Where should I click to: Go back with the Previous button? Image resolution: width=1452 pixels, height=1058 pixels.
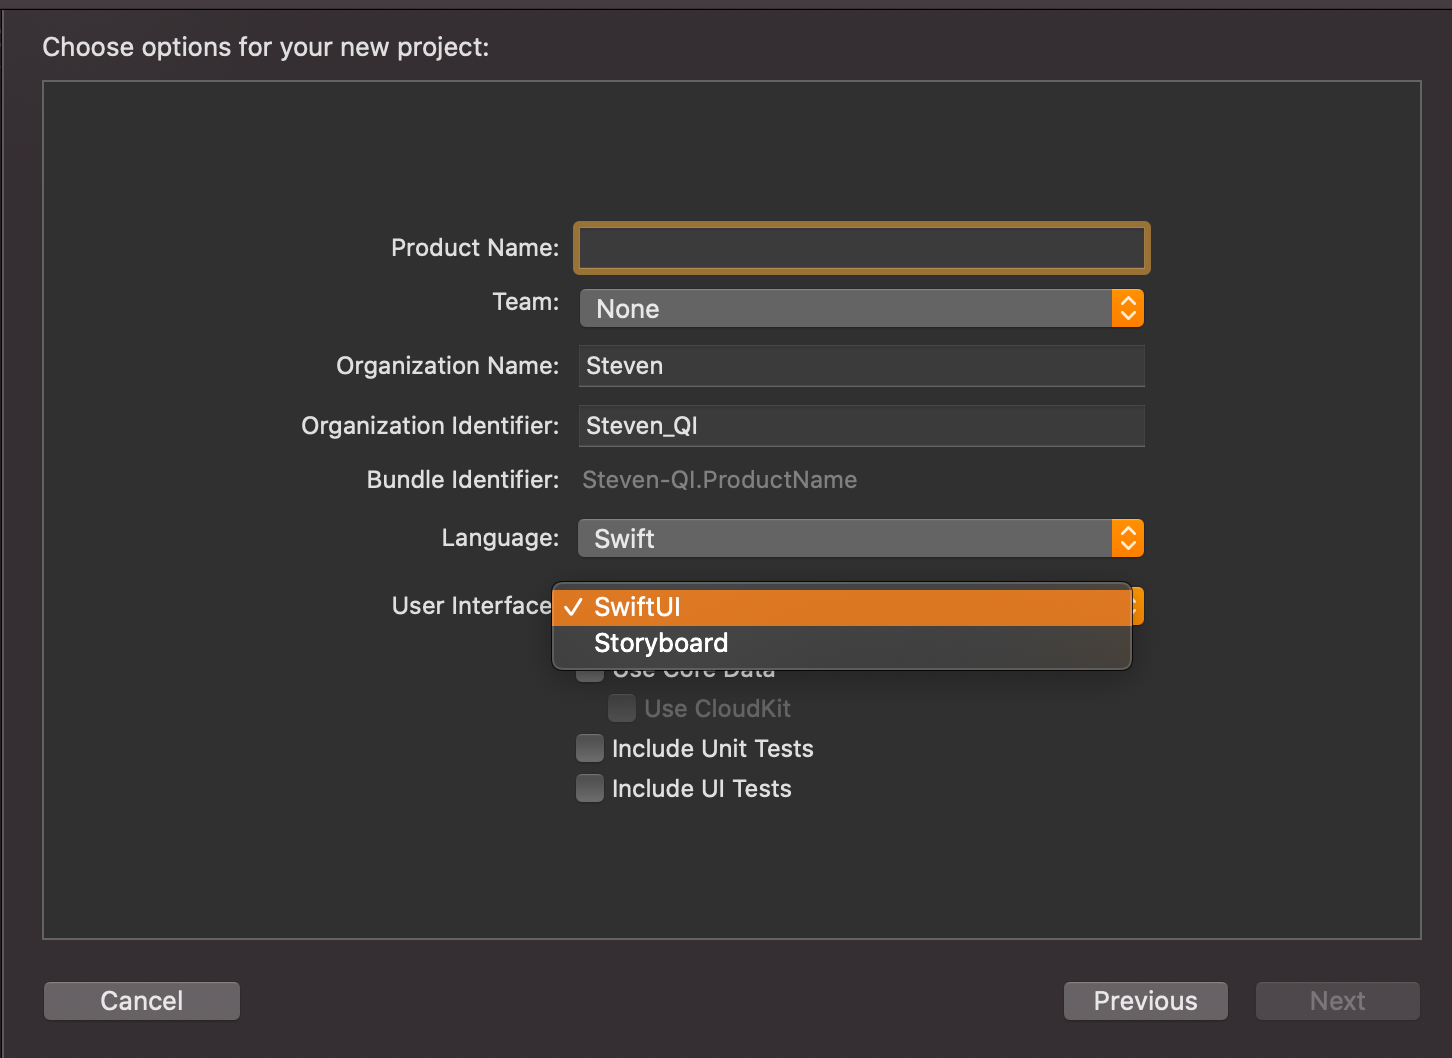click(1145, 1001)
